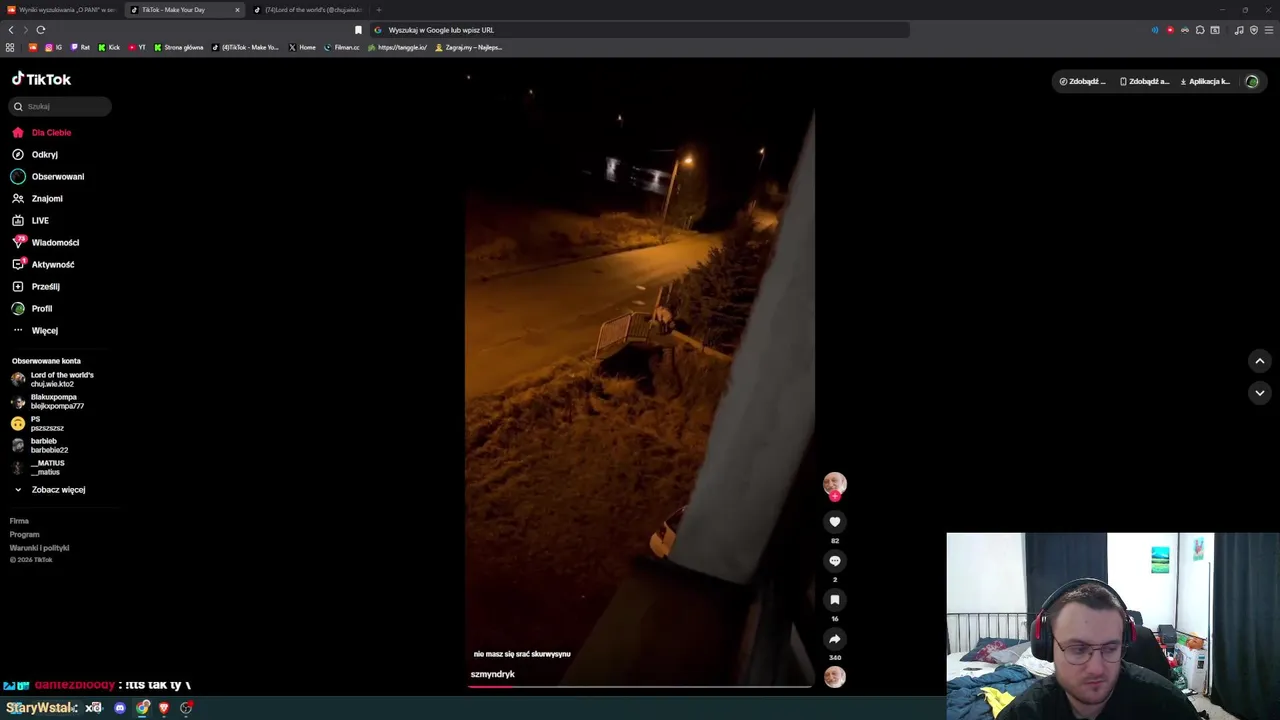Viewport: 1280px width, 720px height.
Task: Click the first Zdobądź coins button
Action: point(1082,82)
